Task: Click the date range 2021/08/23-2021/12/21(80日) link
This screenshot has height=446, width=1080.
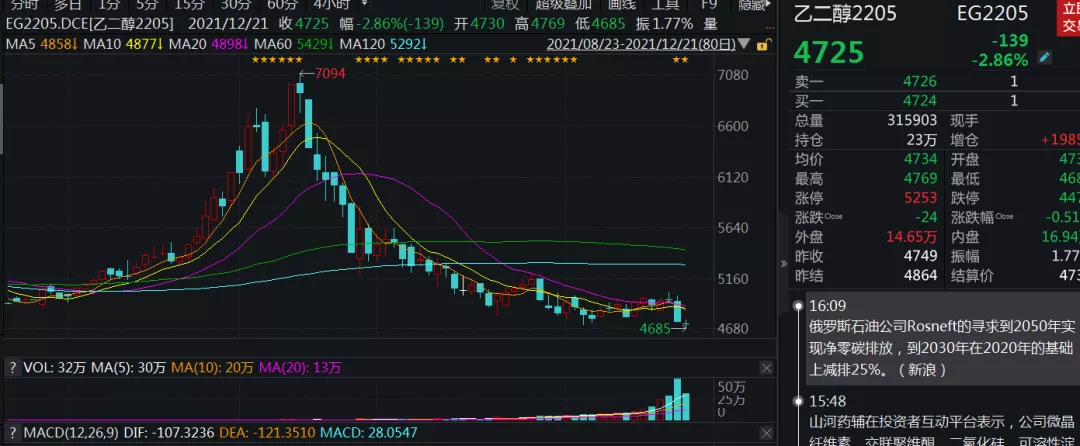Action: click(641, 45)
